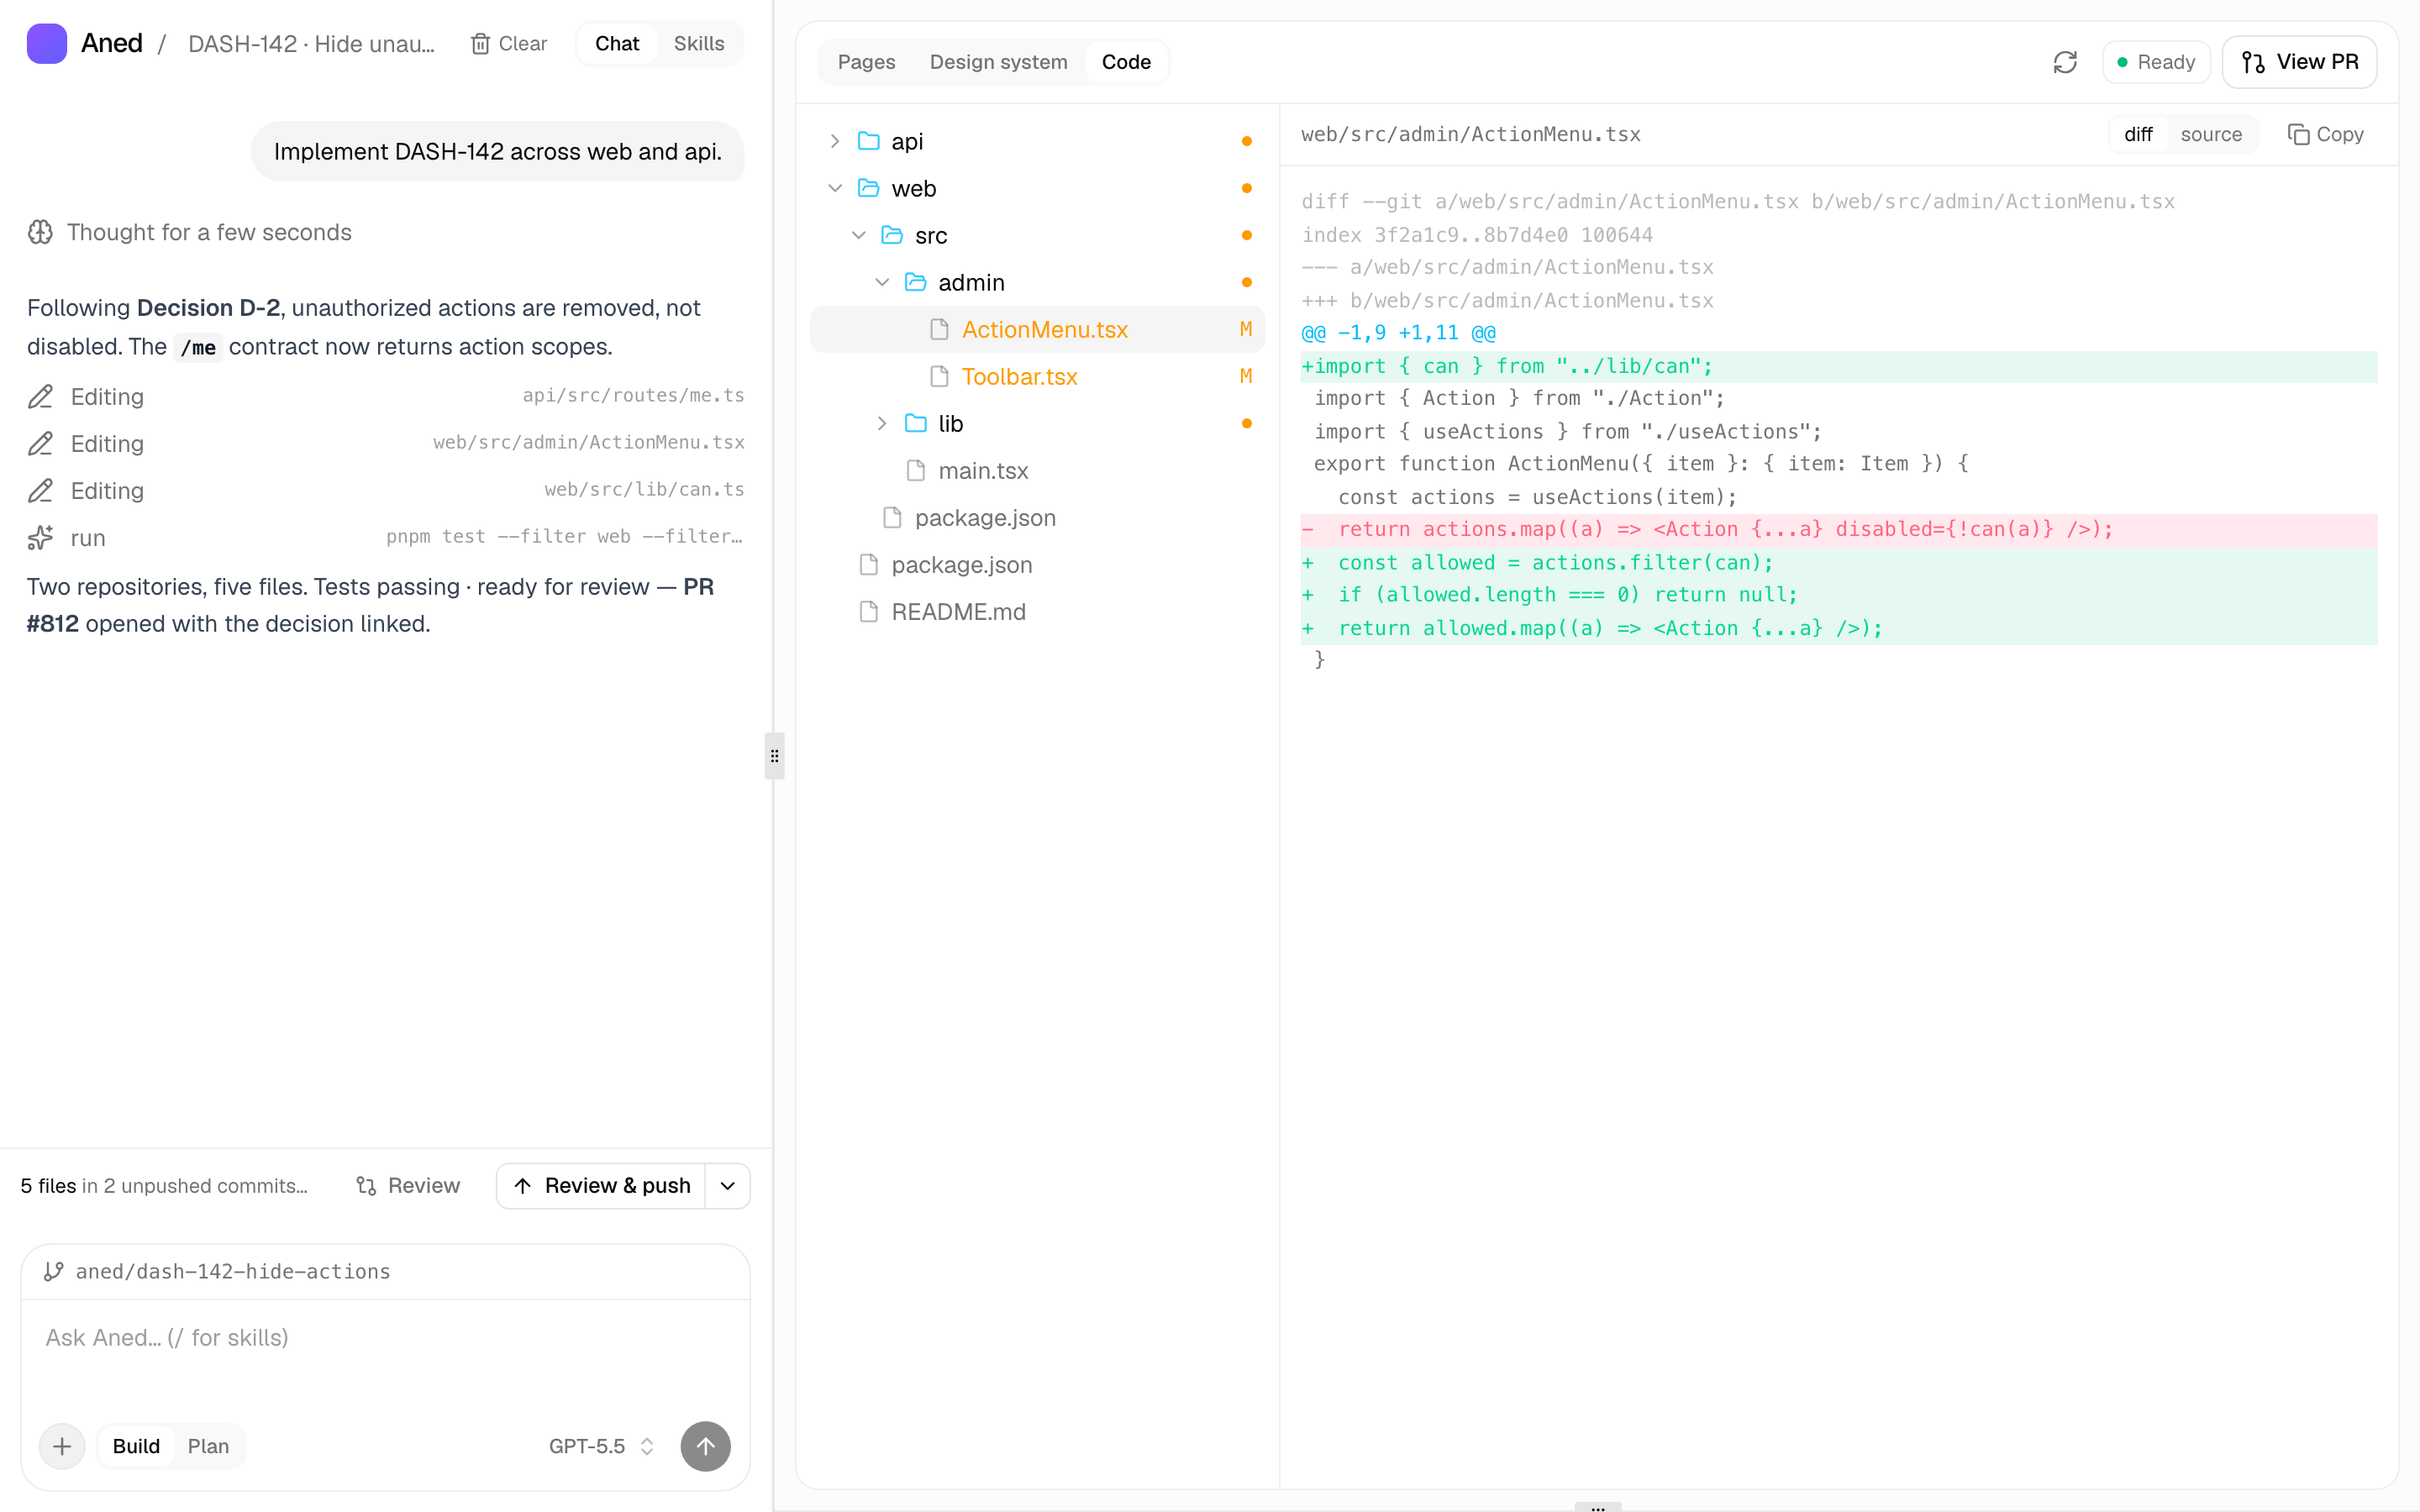Viewport: 2420px width, 1512px height.
Task: Click the brain icon beside Thought for a few seconds
Action: (40, 232)
